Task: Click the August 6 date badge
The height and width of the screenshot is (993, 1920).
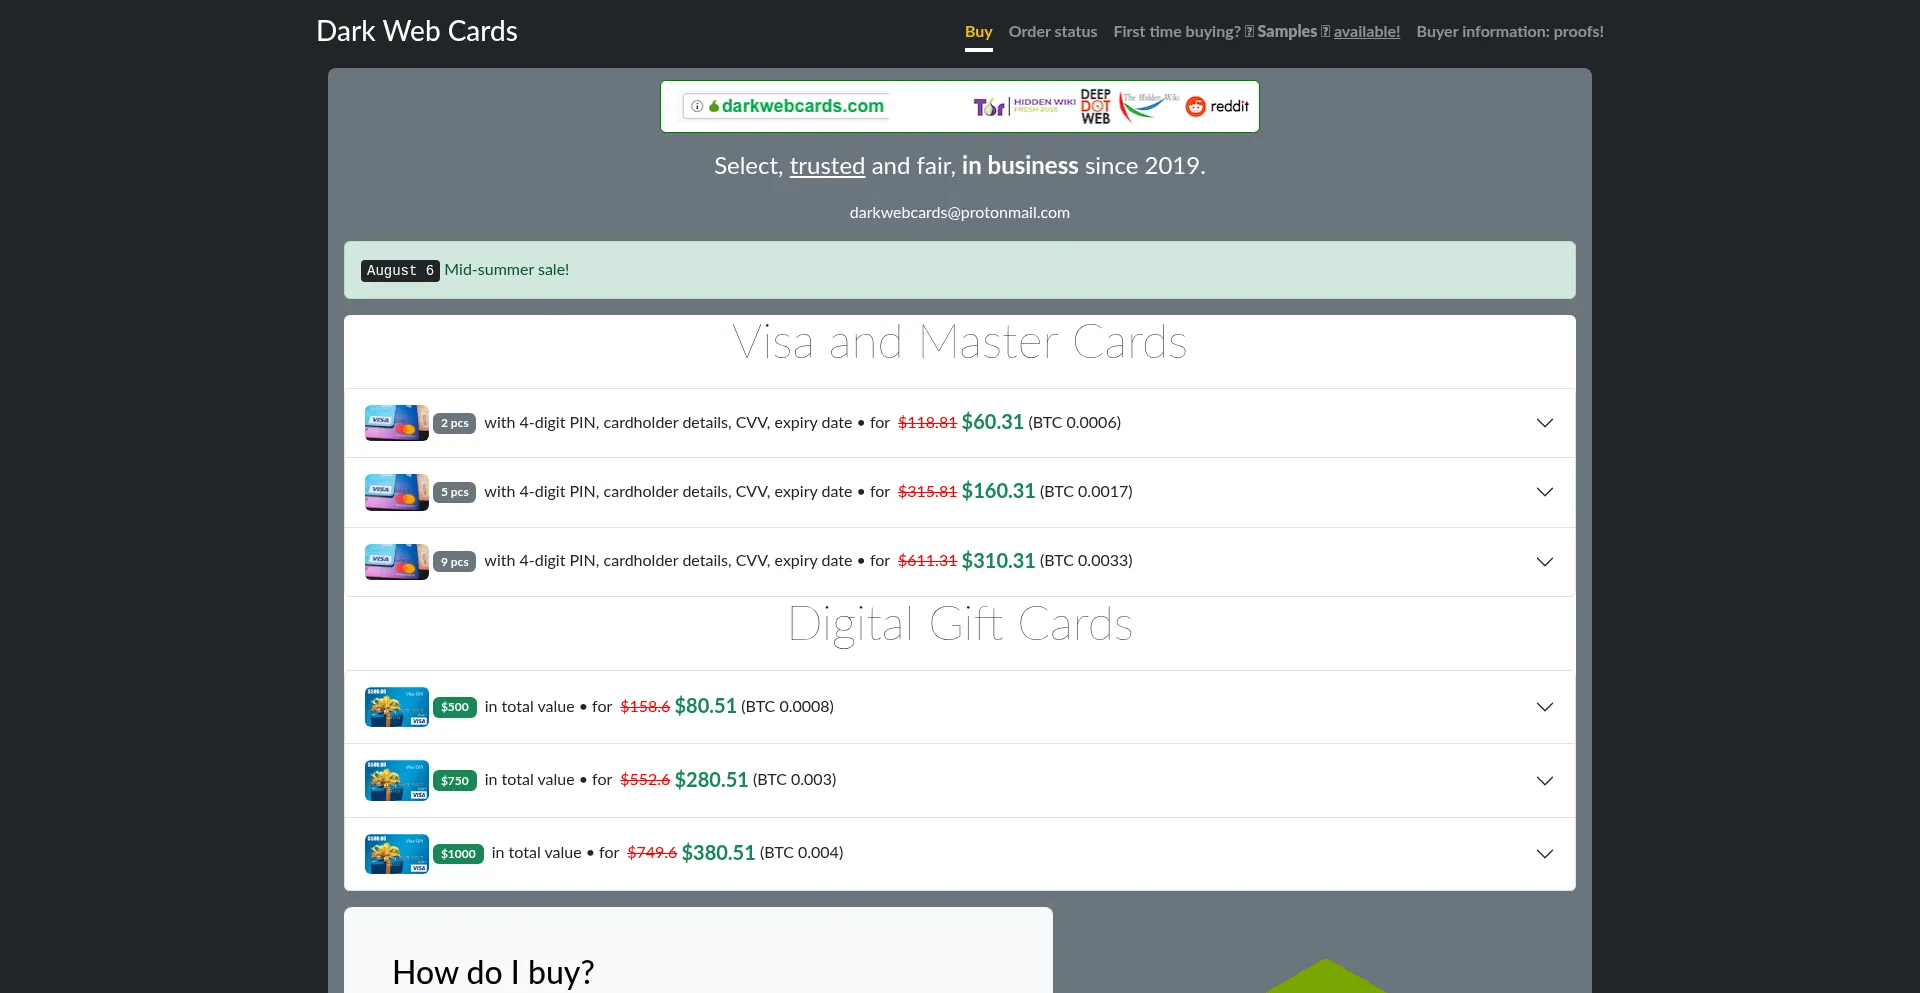Action: (400, 270)
